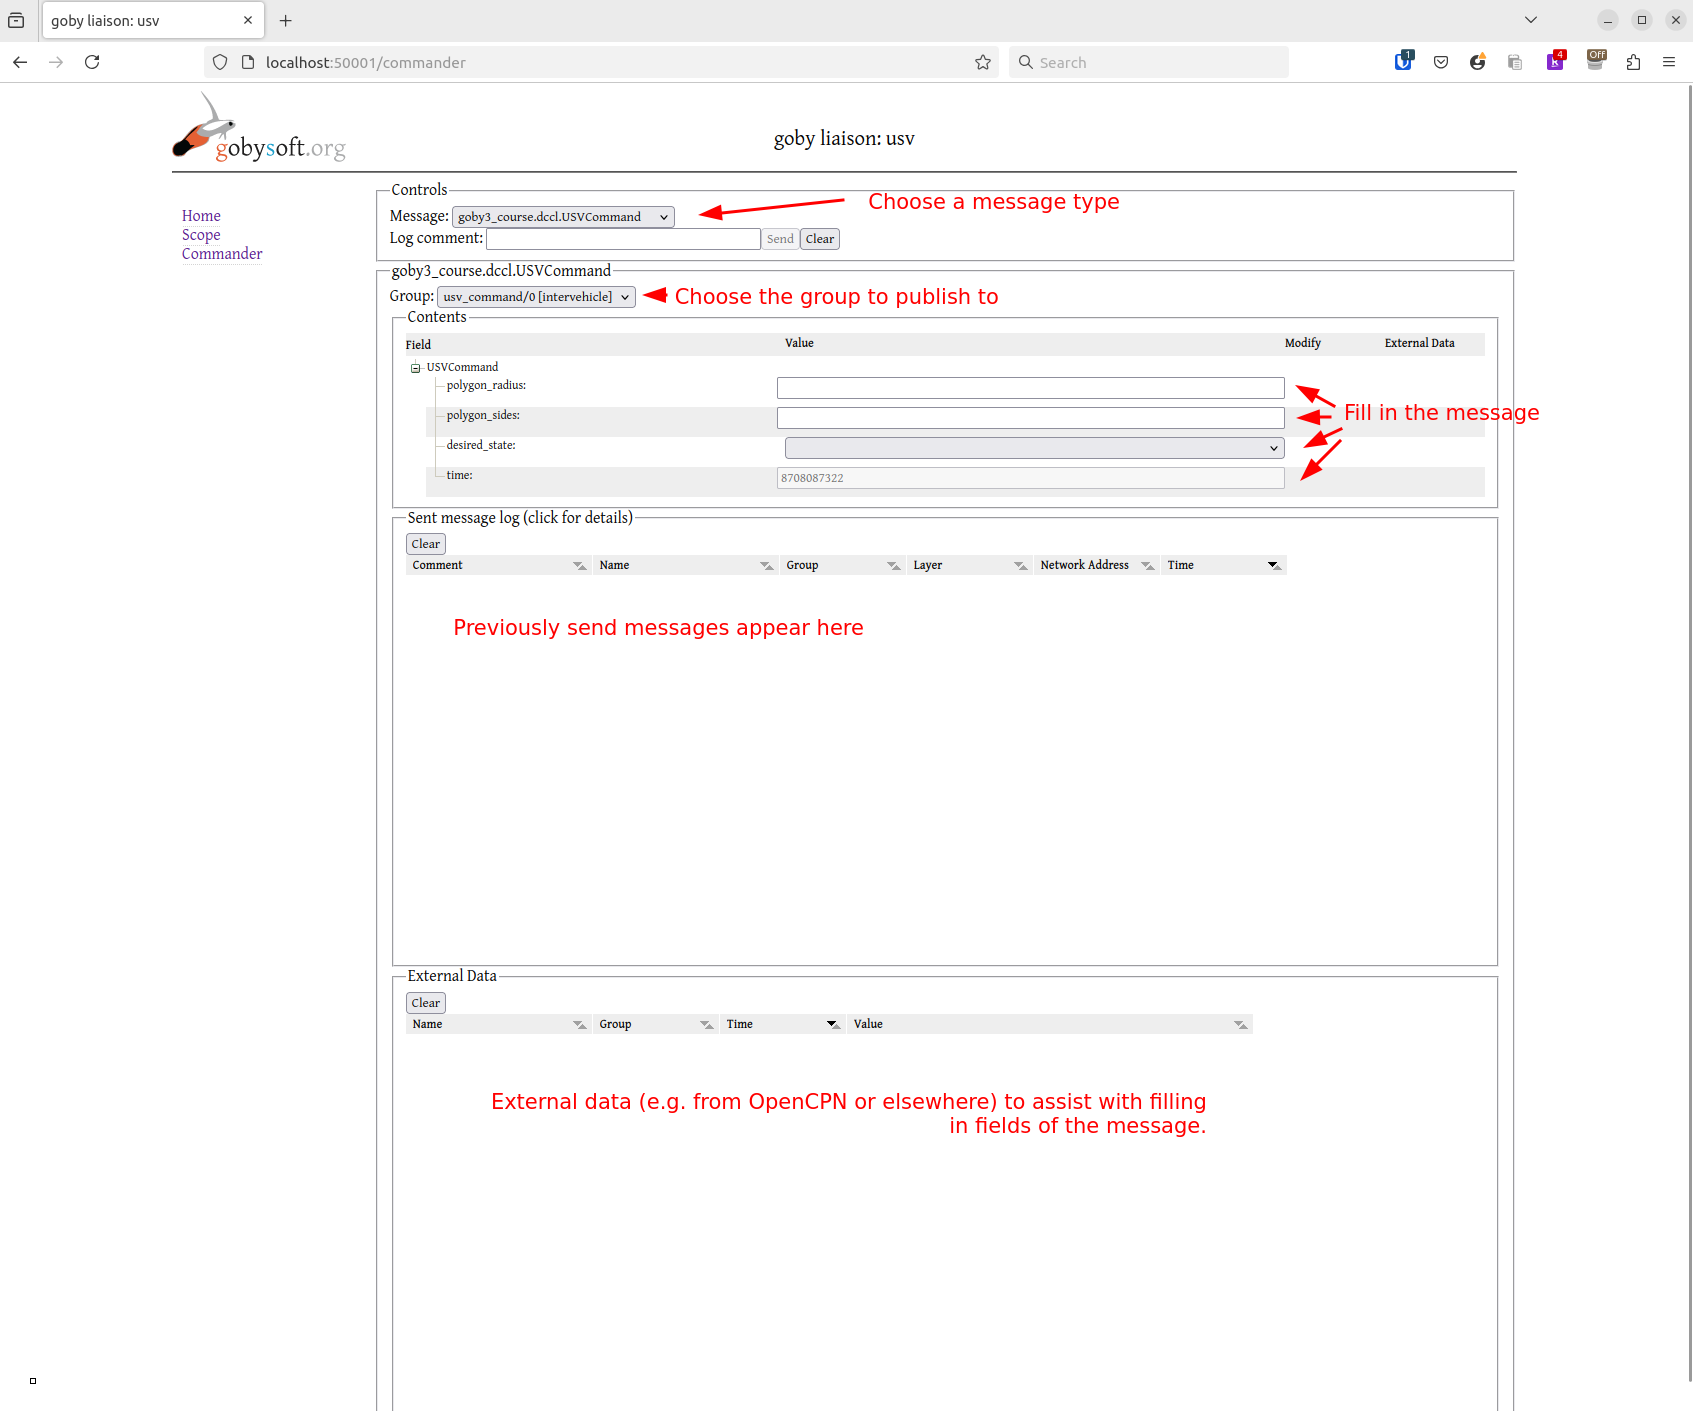Collapse the USVCommand tree node

[x=416, y=368]
